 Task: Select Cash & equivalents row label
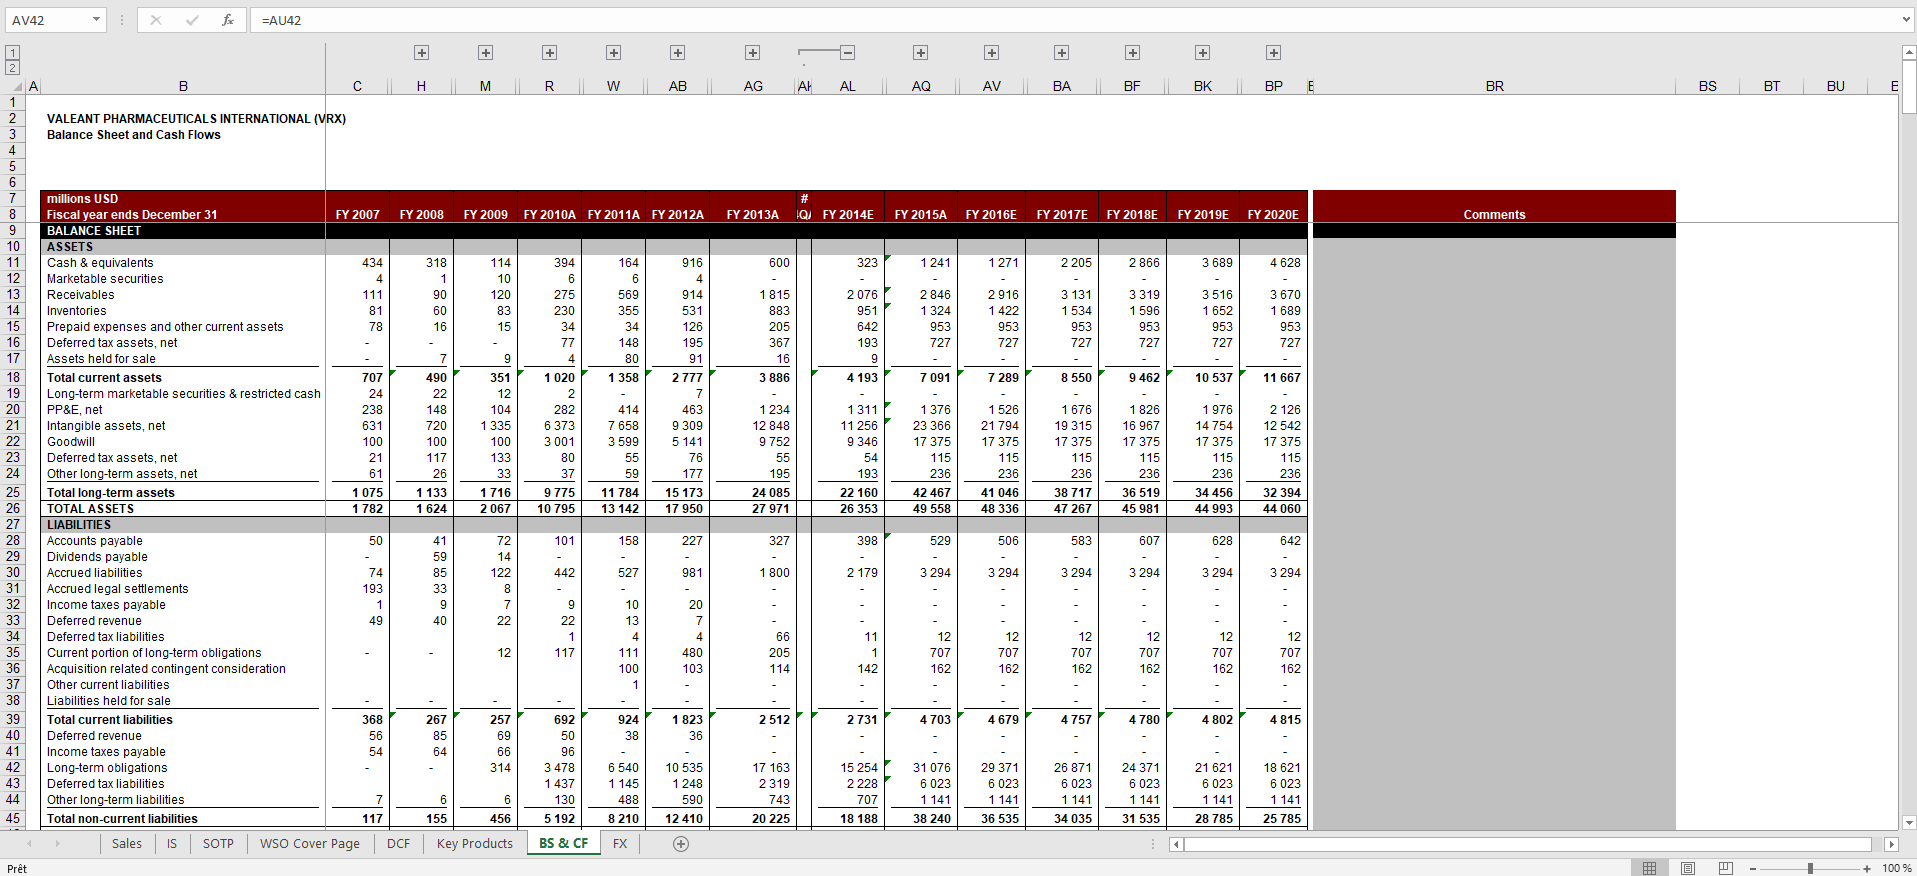coord(100,263)
